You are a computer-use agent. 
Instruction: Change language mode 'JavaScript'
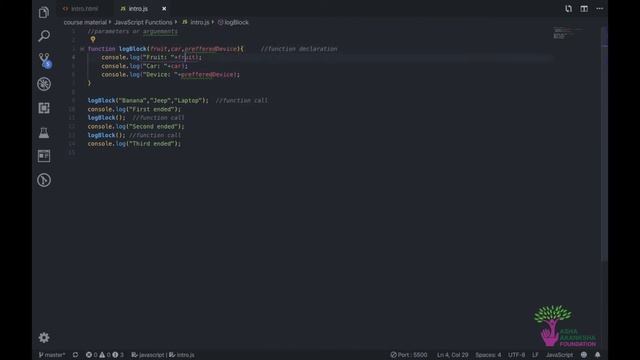click(x=559, y=355)
